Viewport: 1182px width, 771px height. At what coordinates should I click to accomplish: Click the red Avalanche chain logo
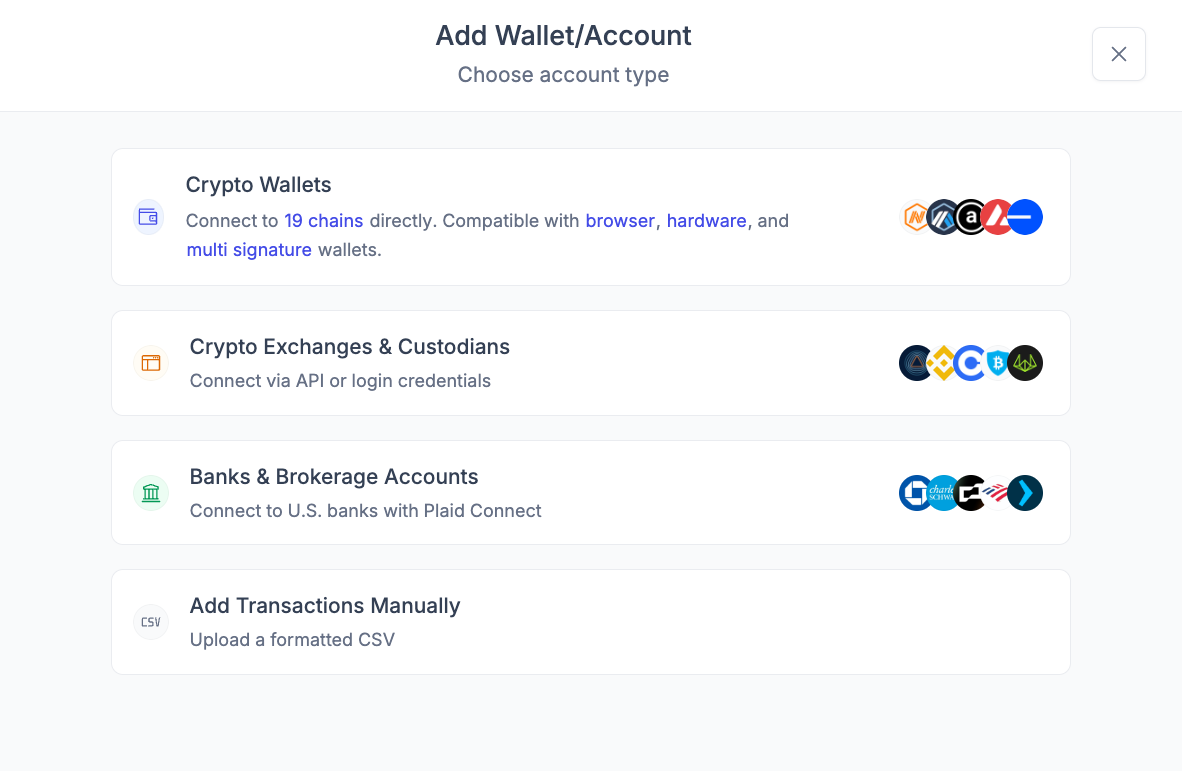coord(997,217)
